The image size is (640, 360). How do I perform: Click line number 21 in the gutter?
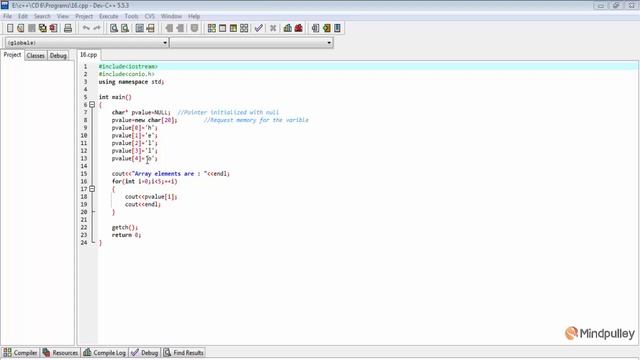84,220
